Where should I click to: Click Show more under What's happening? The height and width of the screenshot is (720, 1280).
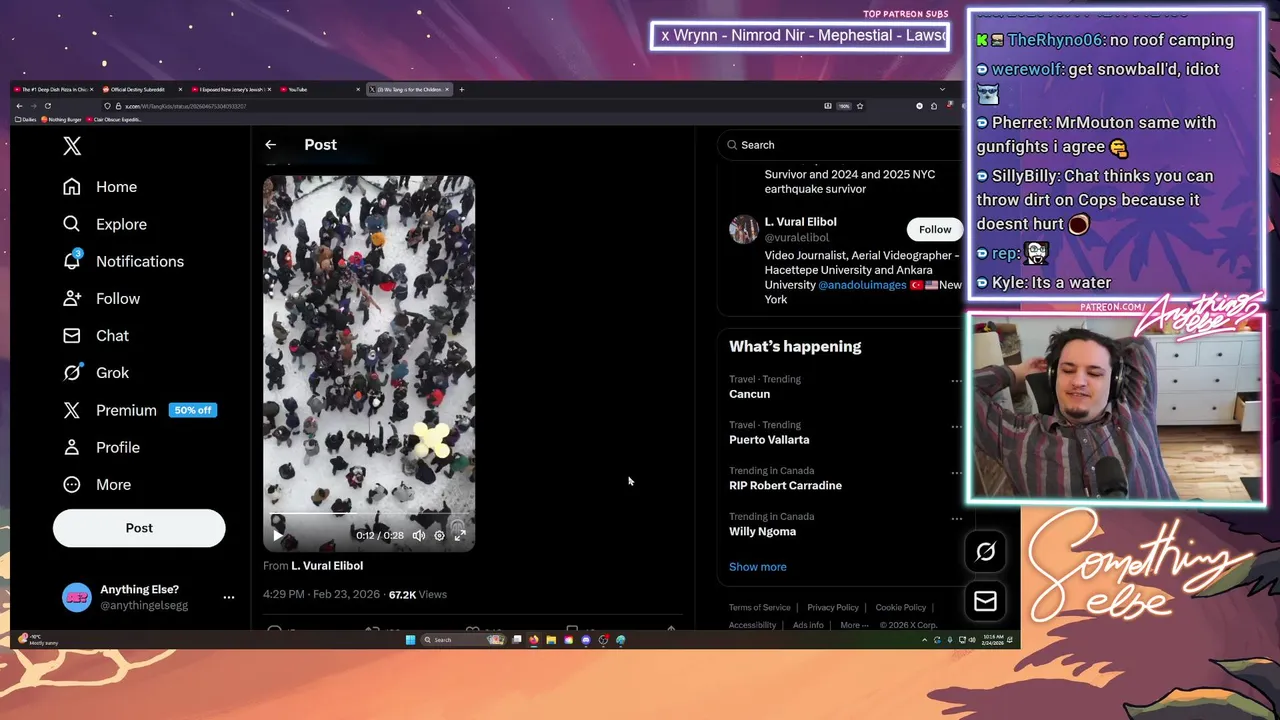757,567
